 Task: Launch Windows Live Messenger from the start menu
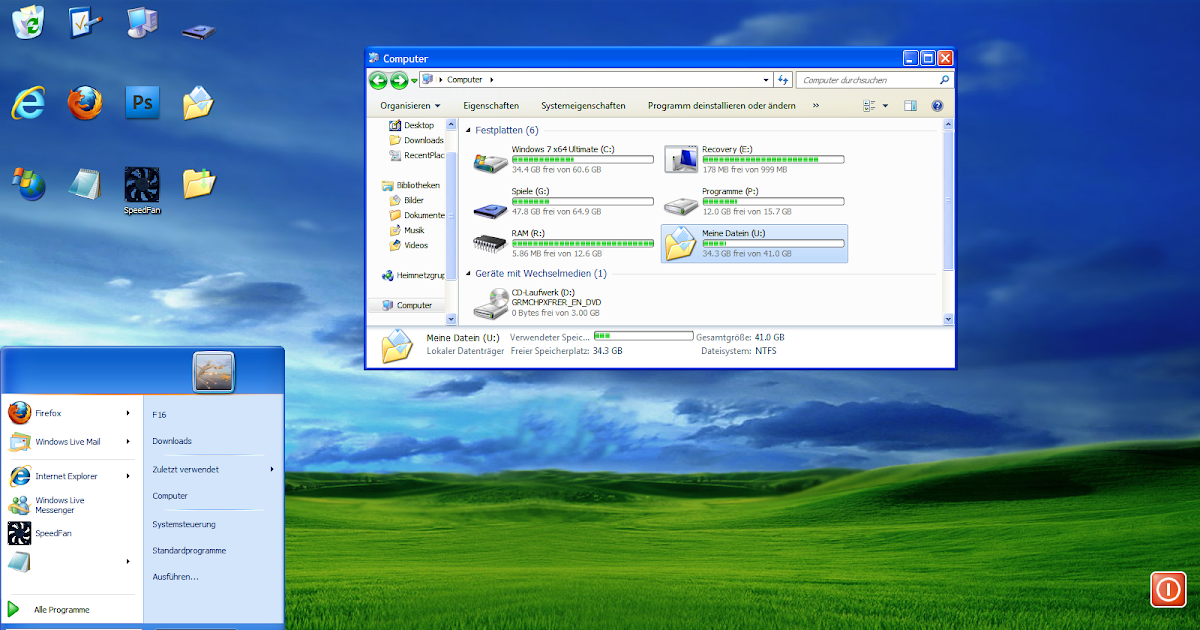pos(71,505)
